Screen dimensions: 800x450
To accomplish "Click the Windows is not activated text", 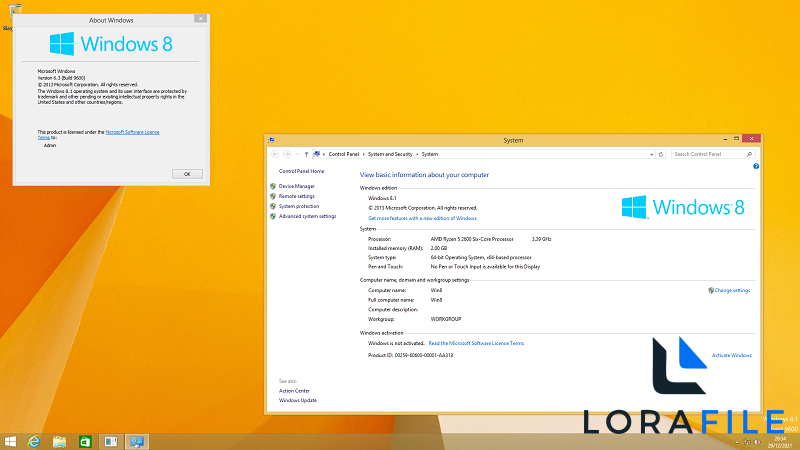I will (396, 343).
